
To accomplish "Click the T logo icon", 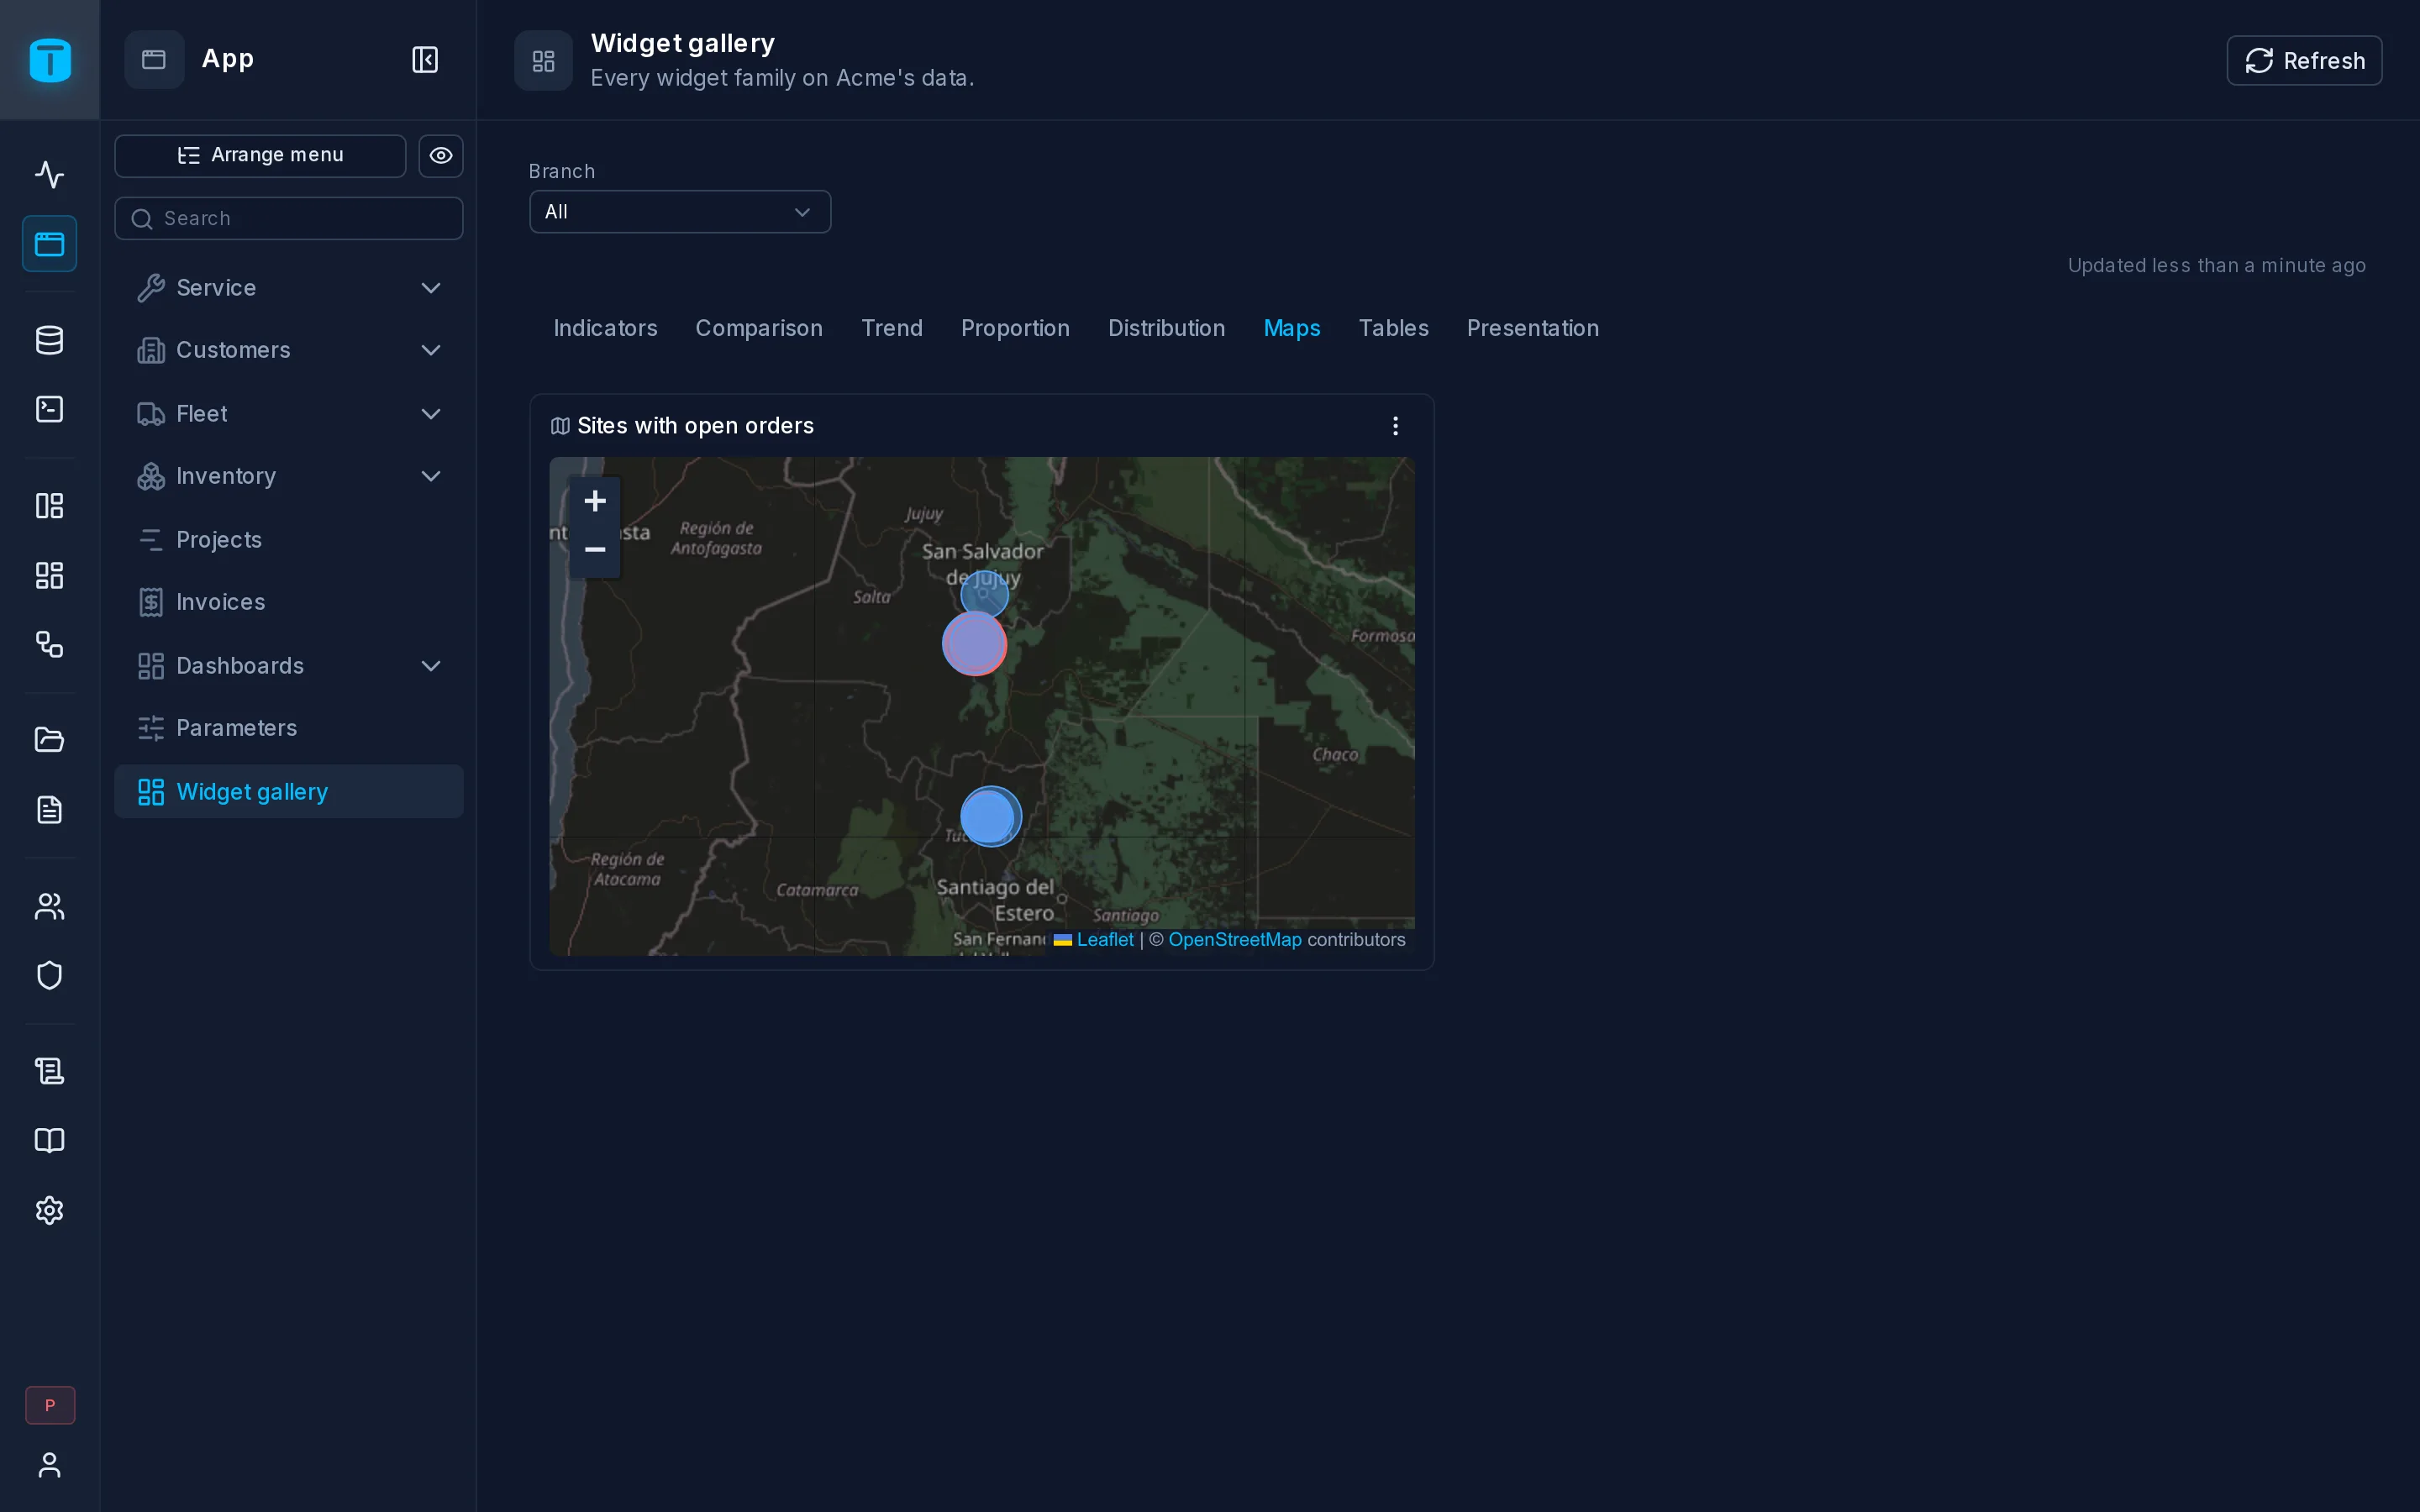I will [50, 60].
